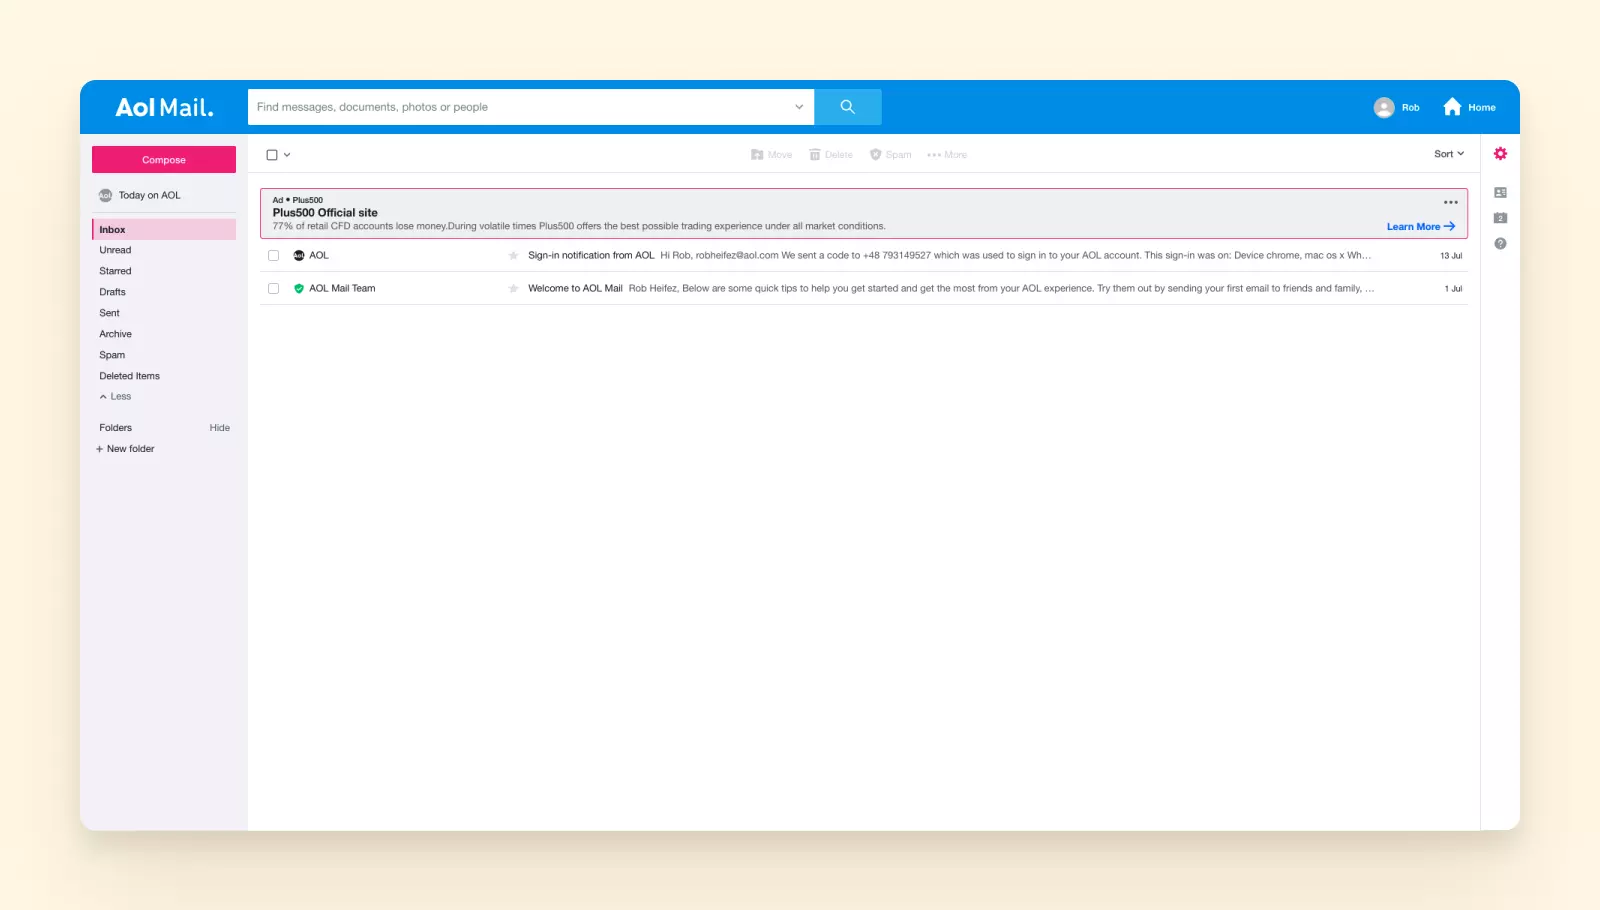Viewport: 1600px width, 910px height.
Task: Click the 13 Jul date of AOL email
Action: coord(1451,256)
